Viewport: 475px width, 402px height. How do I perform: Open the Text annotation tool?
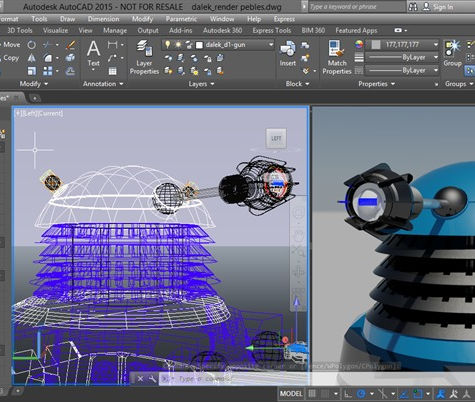(x=93, y=53)
